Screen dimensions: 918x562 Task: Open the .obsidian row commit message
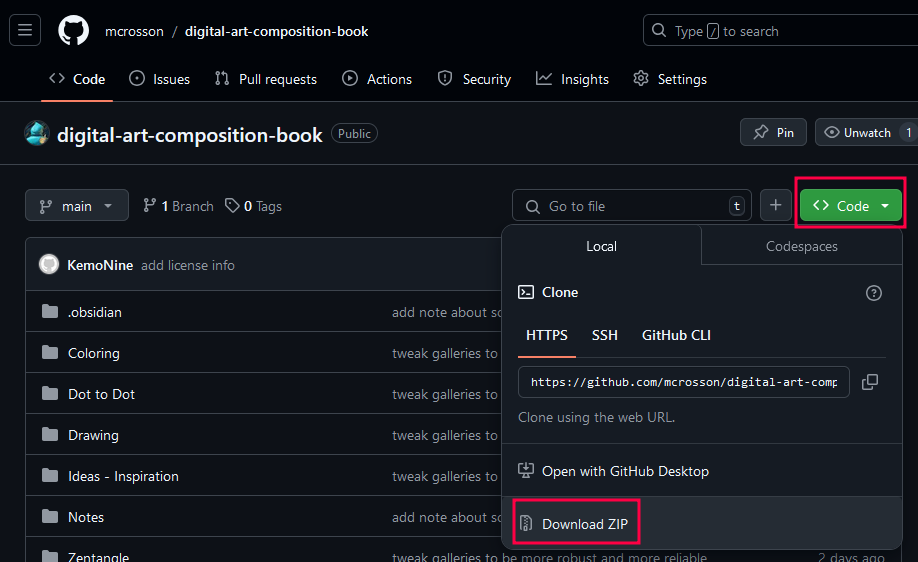click(447, 312)
